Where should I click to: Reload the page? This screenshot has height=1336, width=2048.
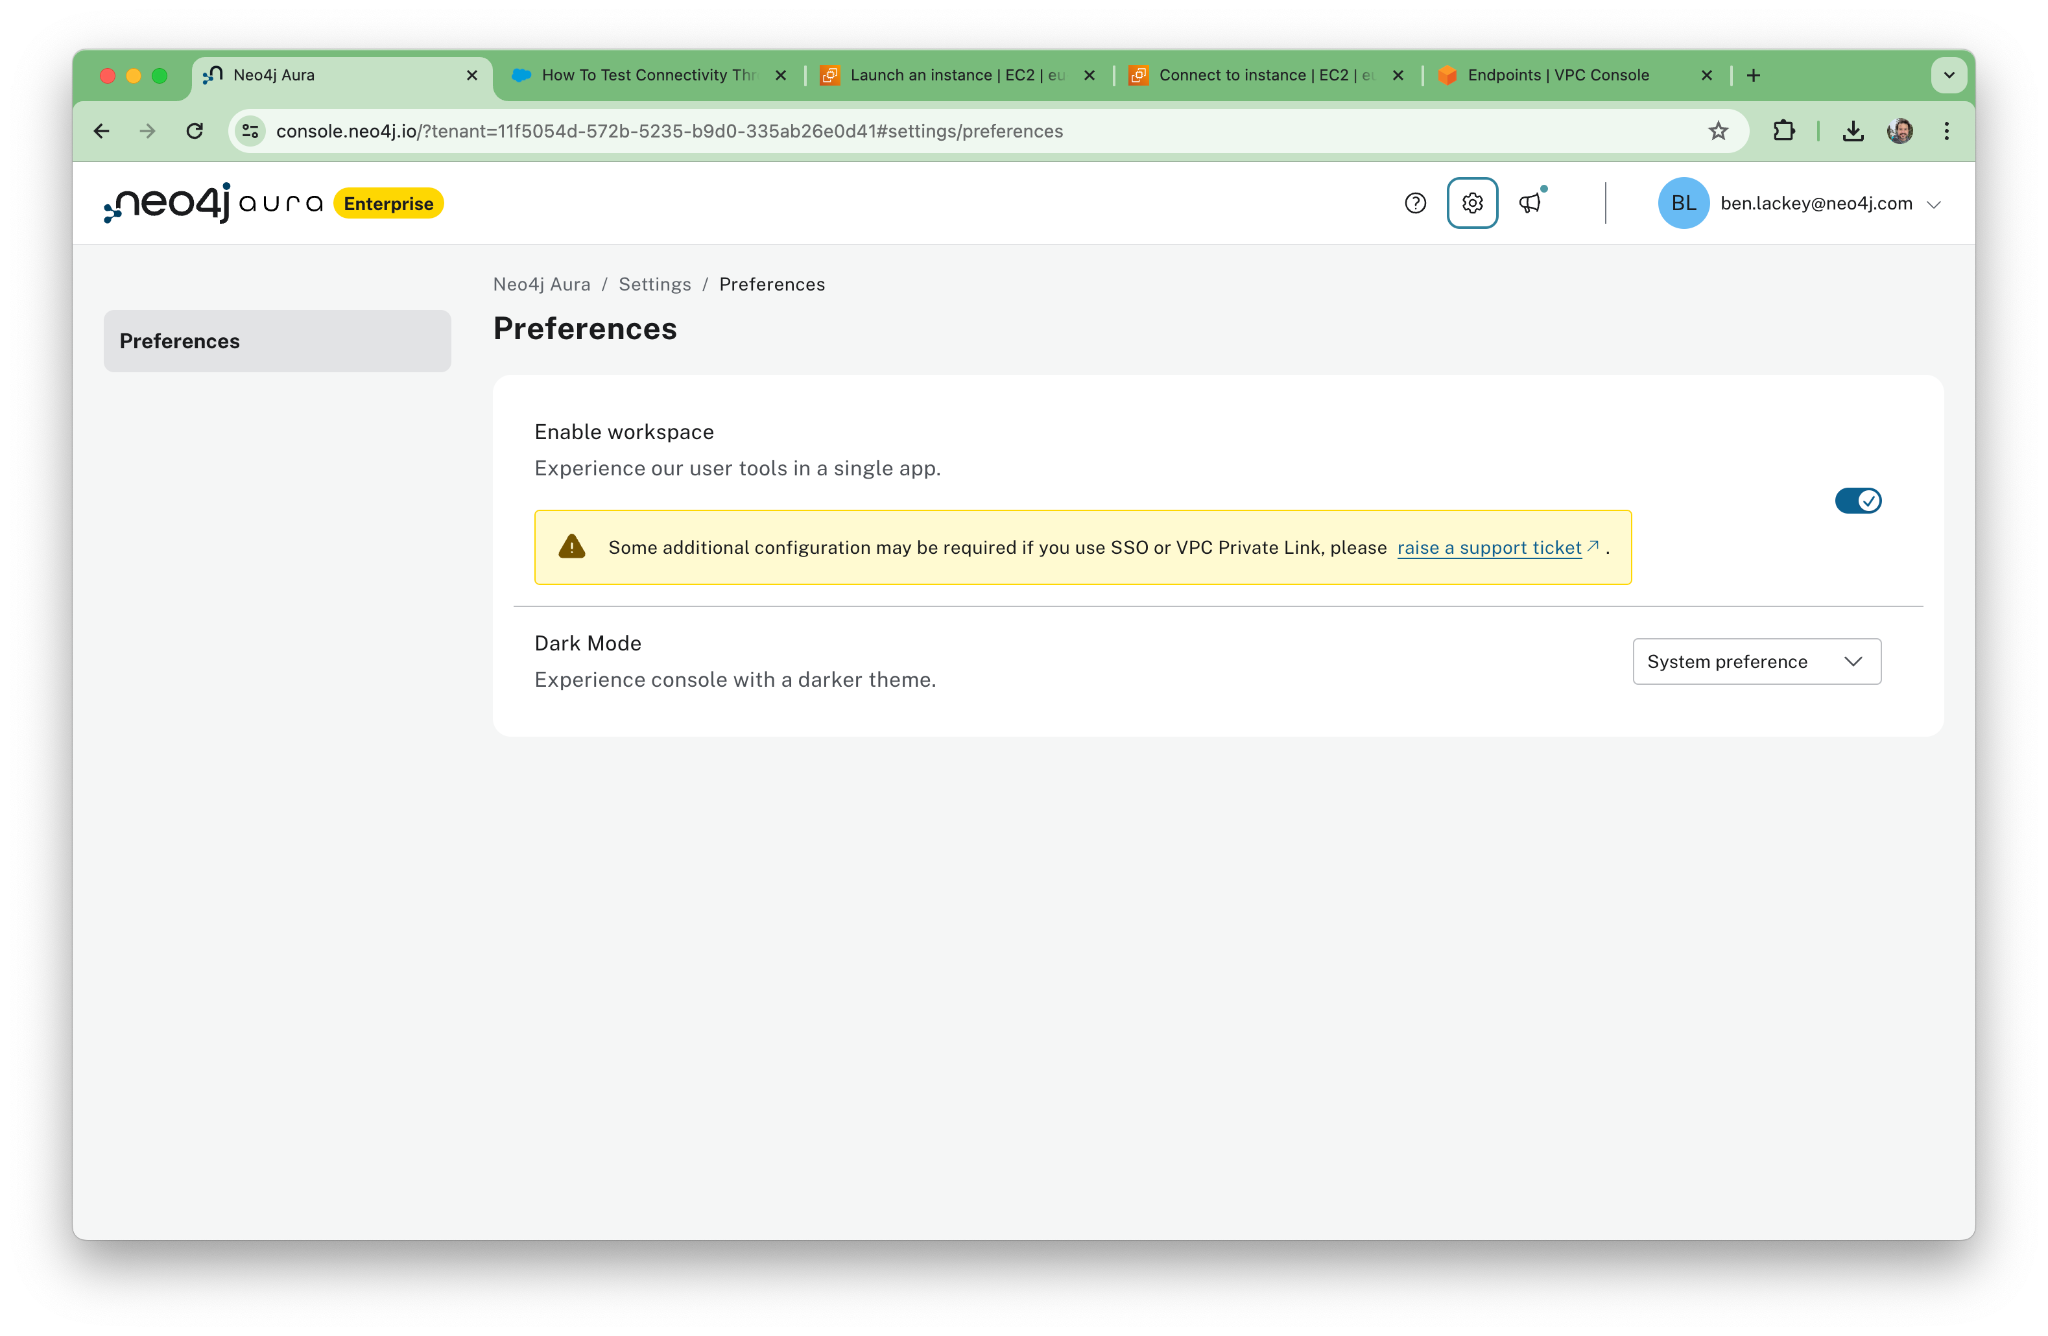195,131
